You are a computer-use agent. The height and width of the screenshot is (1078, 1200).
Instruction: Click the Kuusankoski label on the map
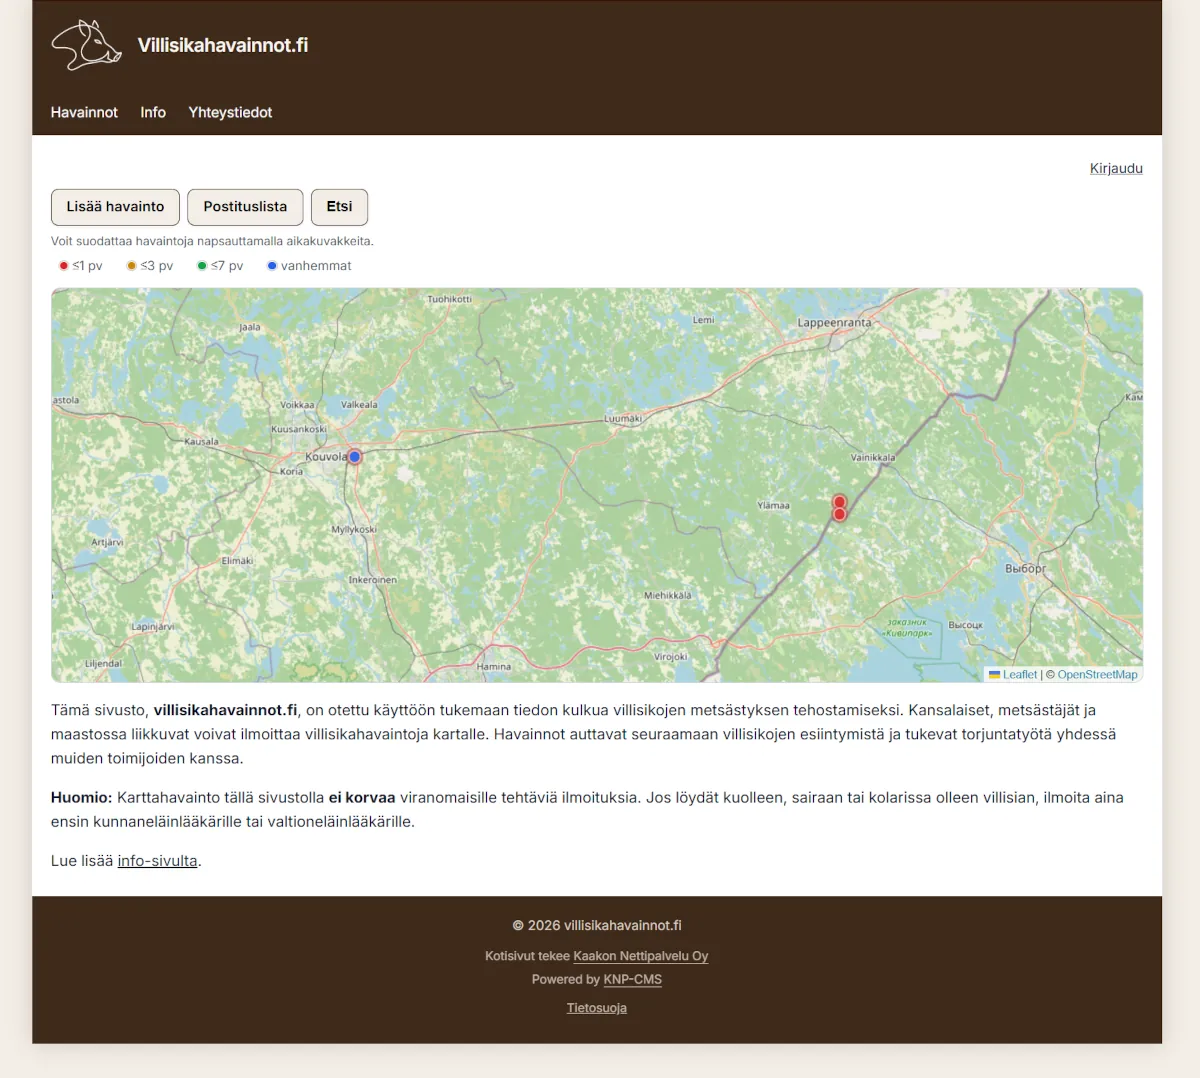[x=299, y=429]
